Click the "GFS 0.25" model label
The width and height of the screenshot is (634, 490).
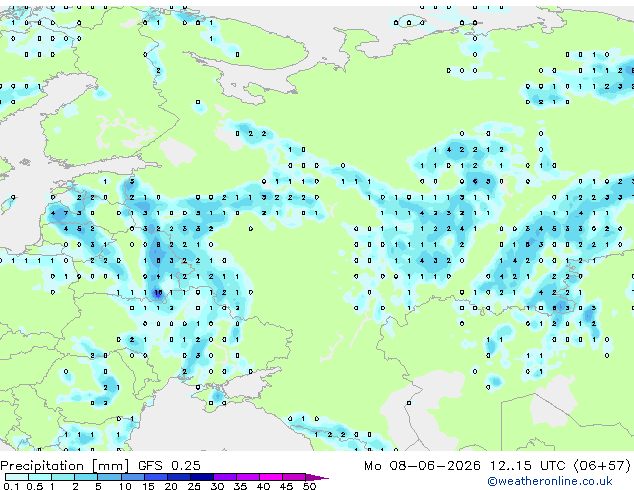click(169, 466)
